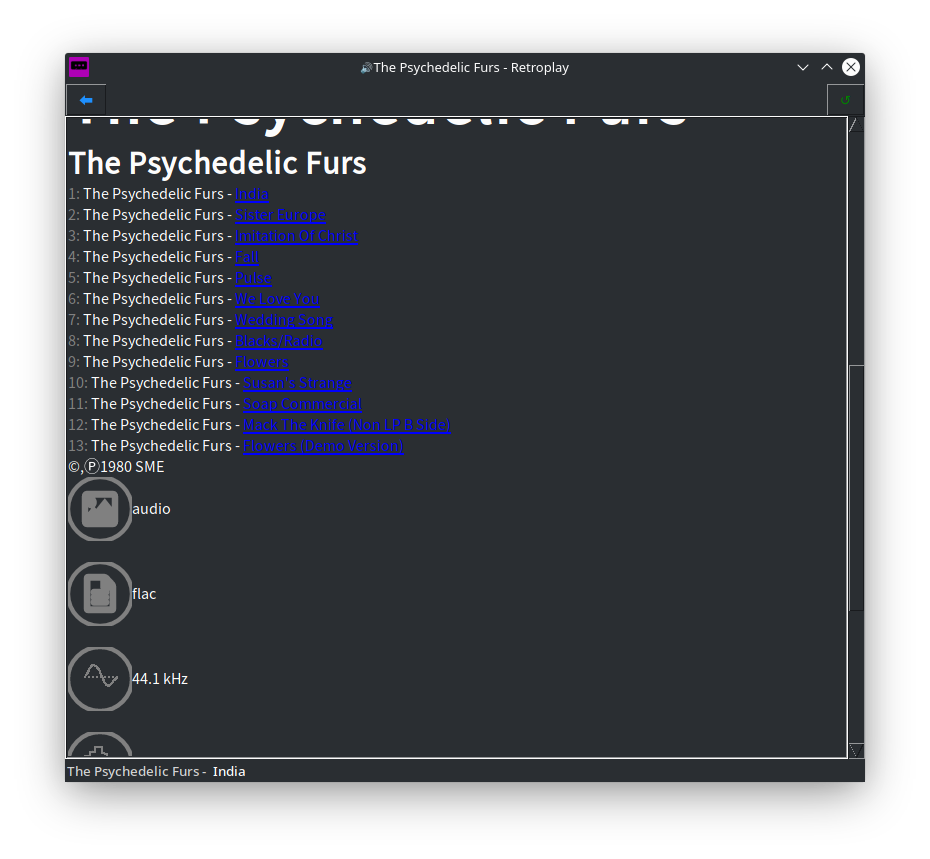Minimize the Retroplay window
Screen dimensions: 930x859
click(x=803, y=68)
